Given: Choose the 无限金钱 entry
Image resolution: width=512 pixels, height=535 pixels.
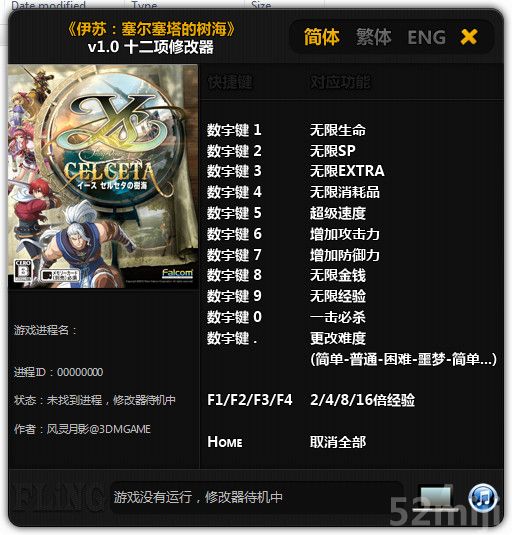Looking at the screenshot, I should (x=338, y=275).
